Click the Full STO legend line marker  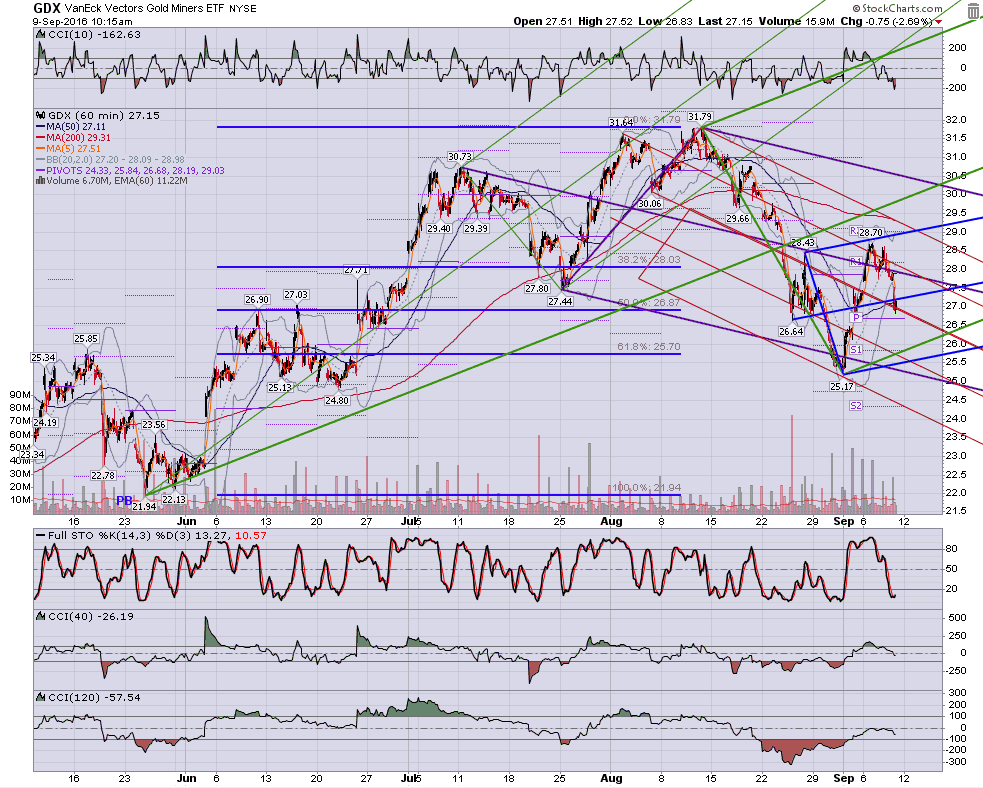40,536
